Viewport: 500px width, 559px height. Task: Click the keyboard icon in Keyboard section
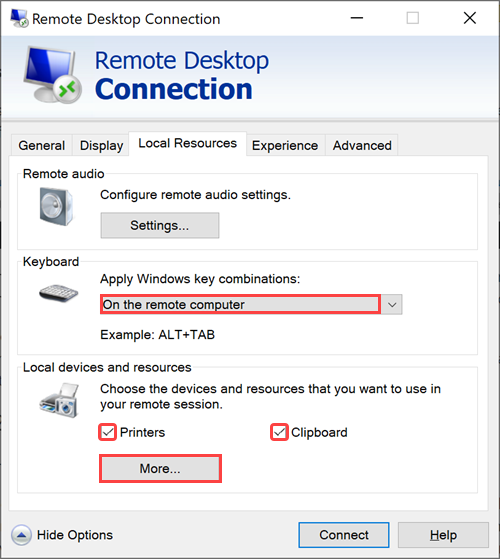(x=58, y=293)
